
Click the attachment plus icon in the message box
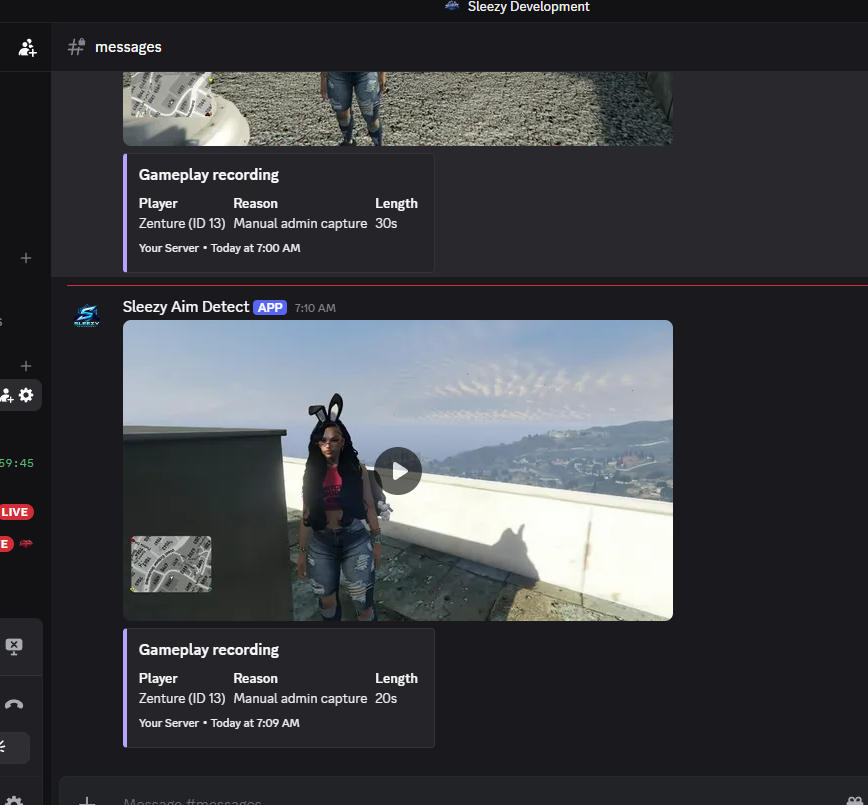point(87,801)
